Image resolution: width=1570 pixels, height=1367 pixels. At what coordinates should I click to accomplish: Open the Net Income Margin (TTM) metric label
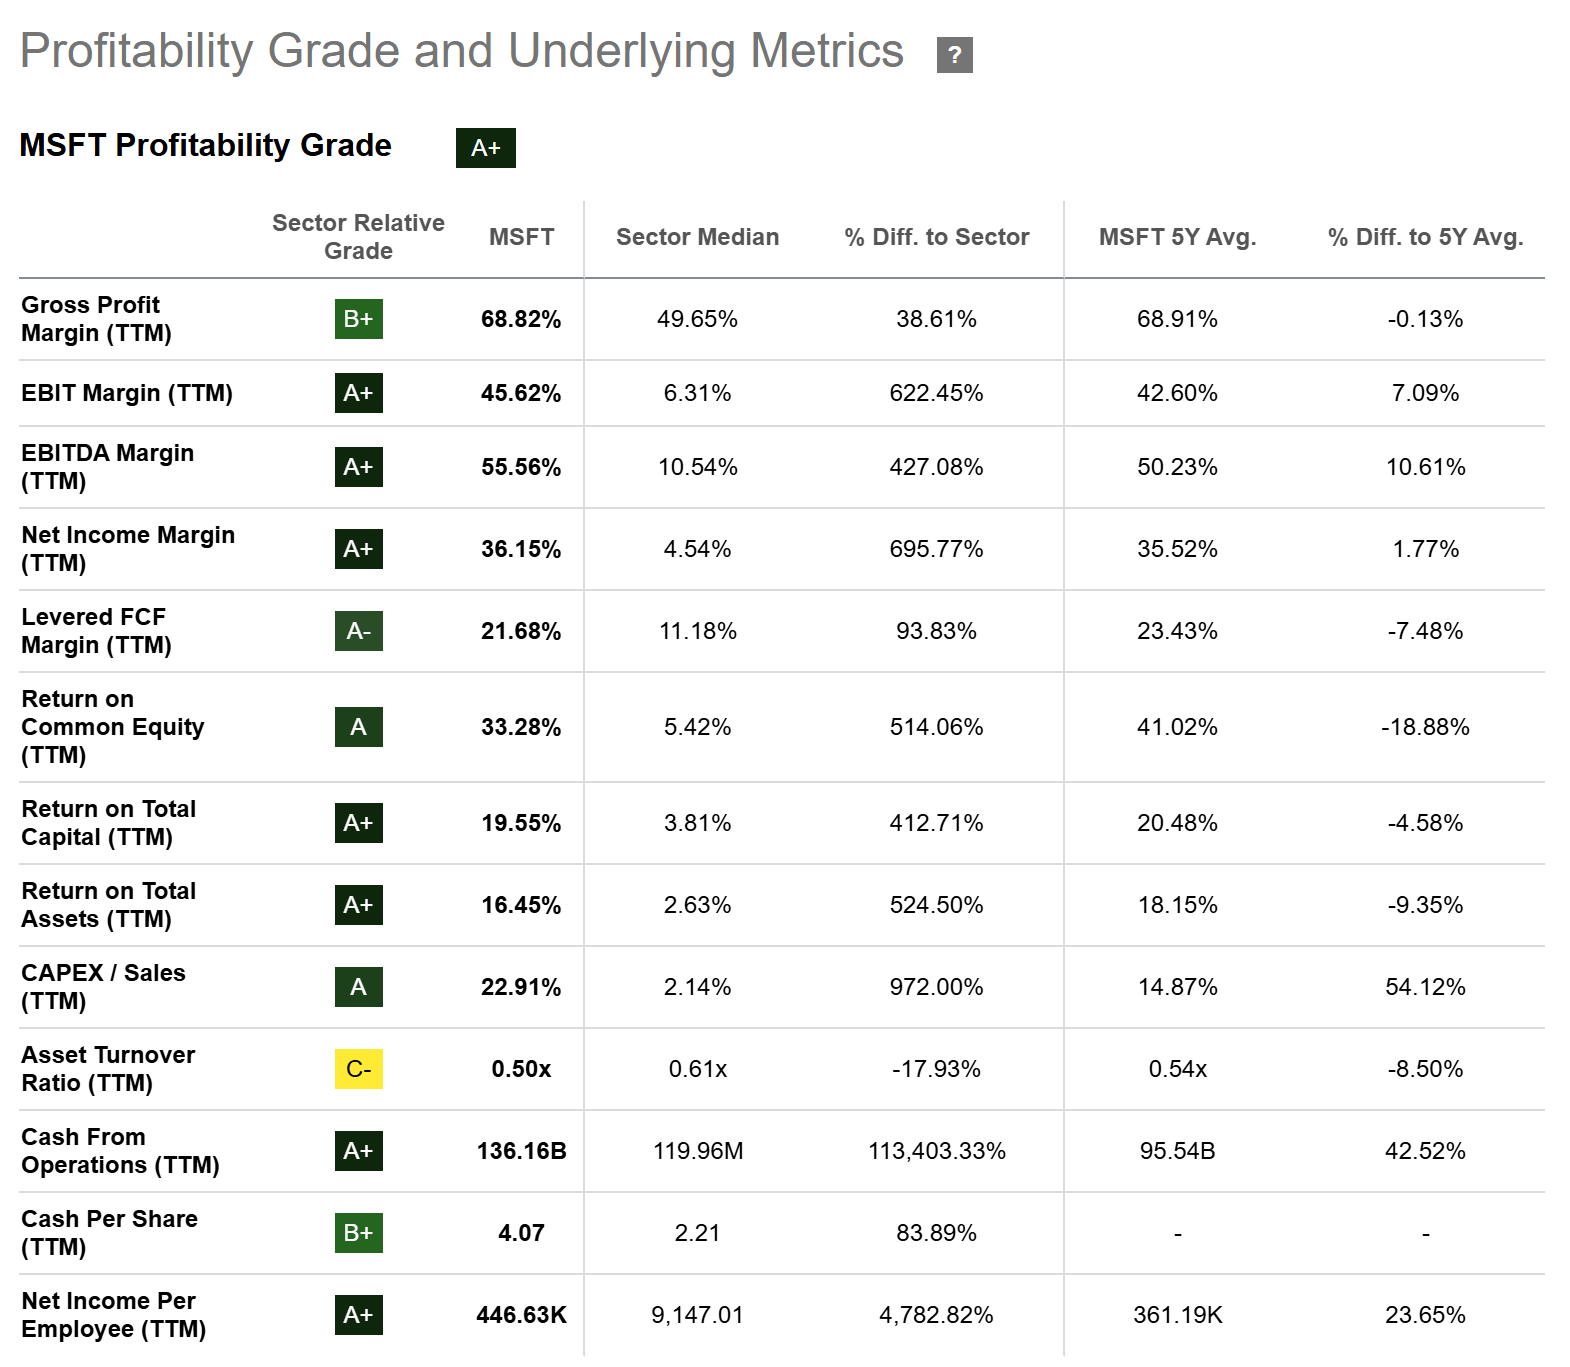coord(128,549)
